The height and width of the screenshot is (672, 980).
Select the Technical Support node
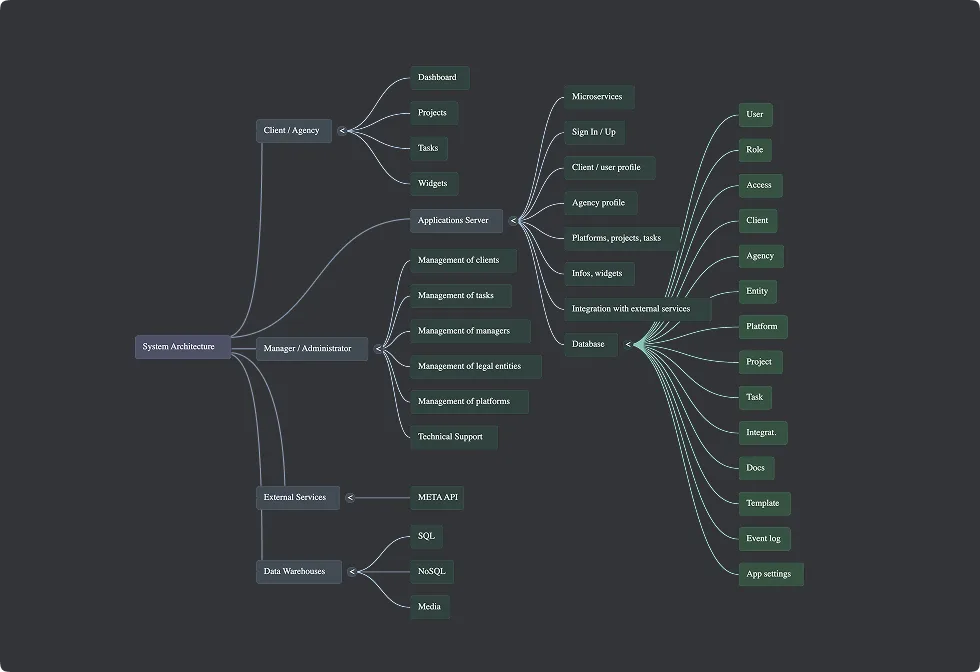click(x=453, y=437)
